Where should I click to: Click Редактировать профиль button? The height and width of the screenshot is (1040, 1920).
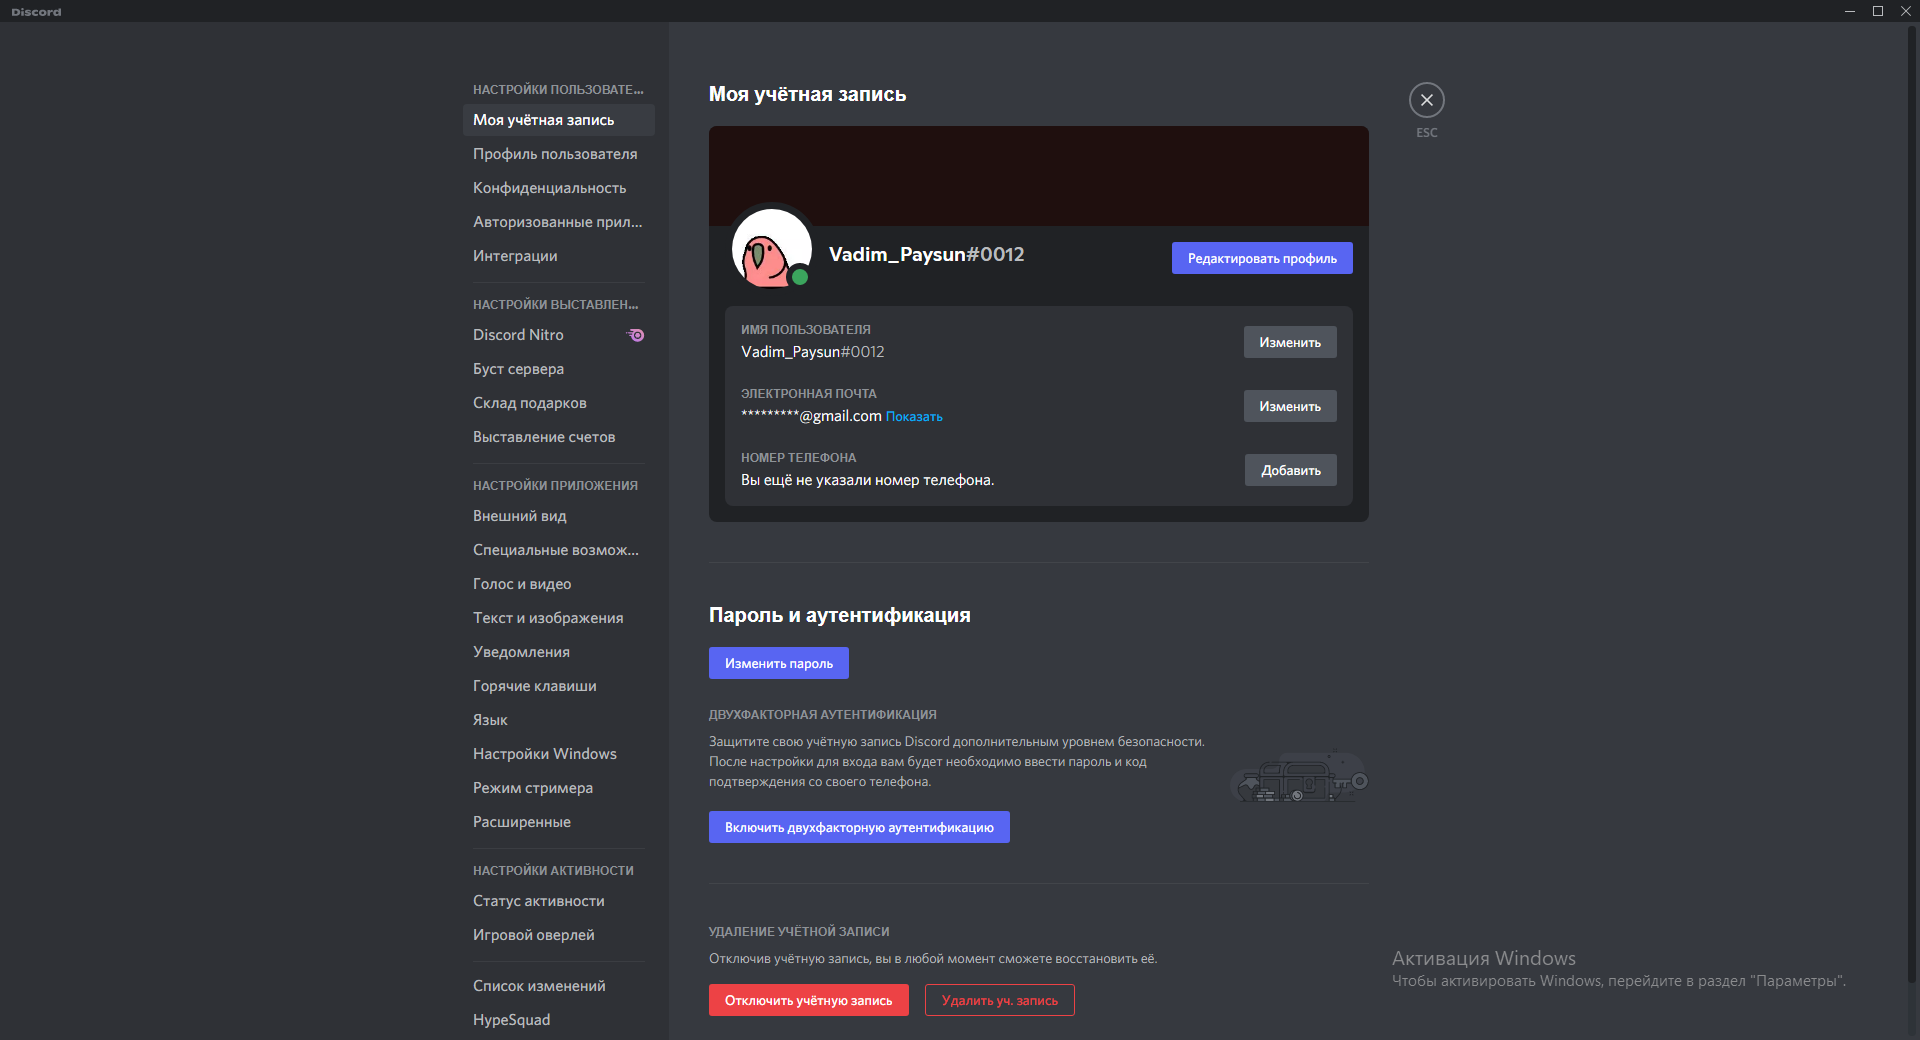[1262, 258]
